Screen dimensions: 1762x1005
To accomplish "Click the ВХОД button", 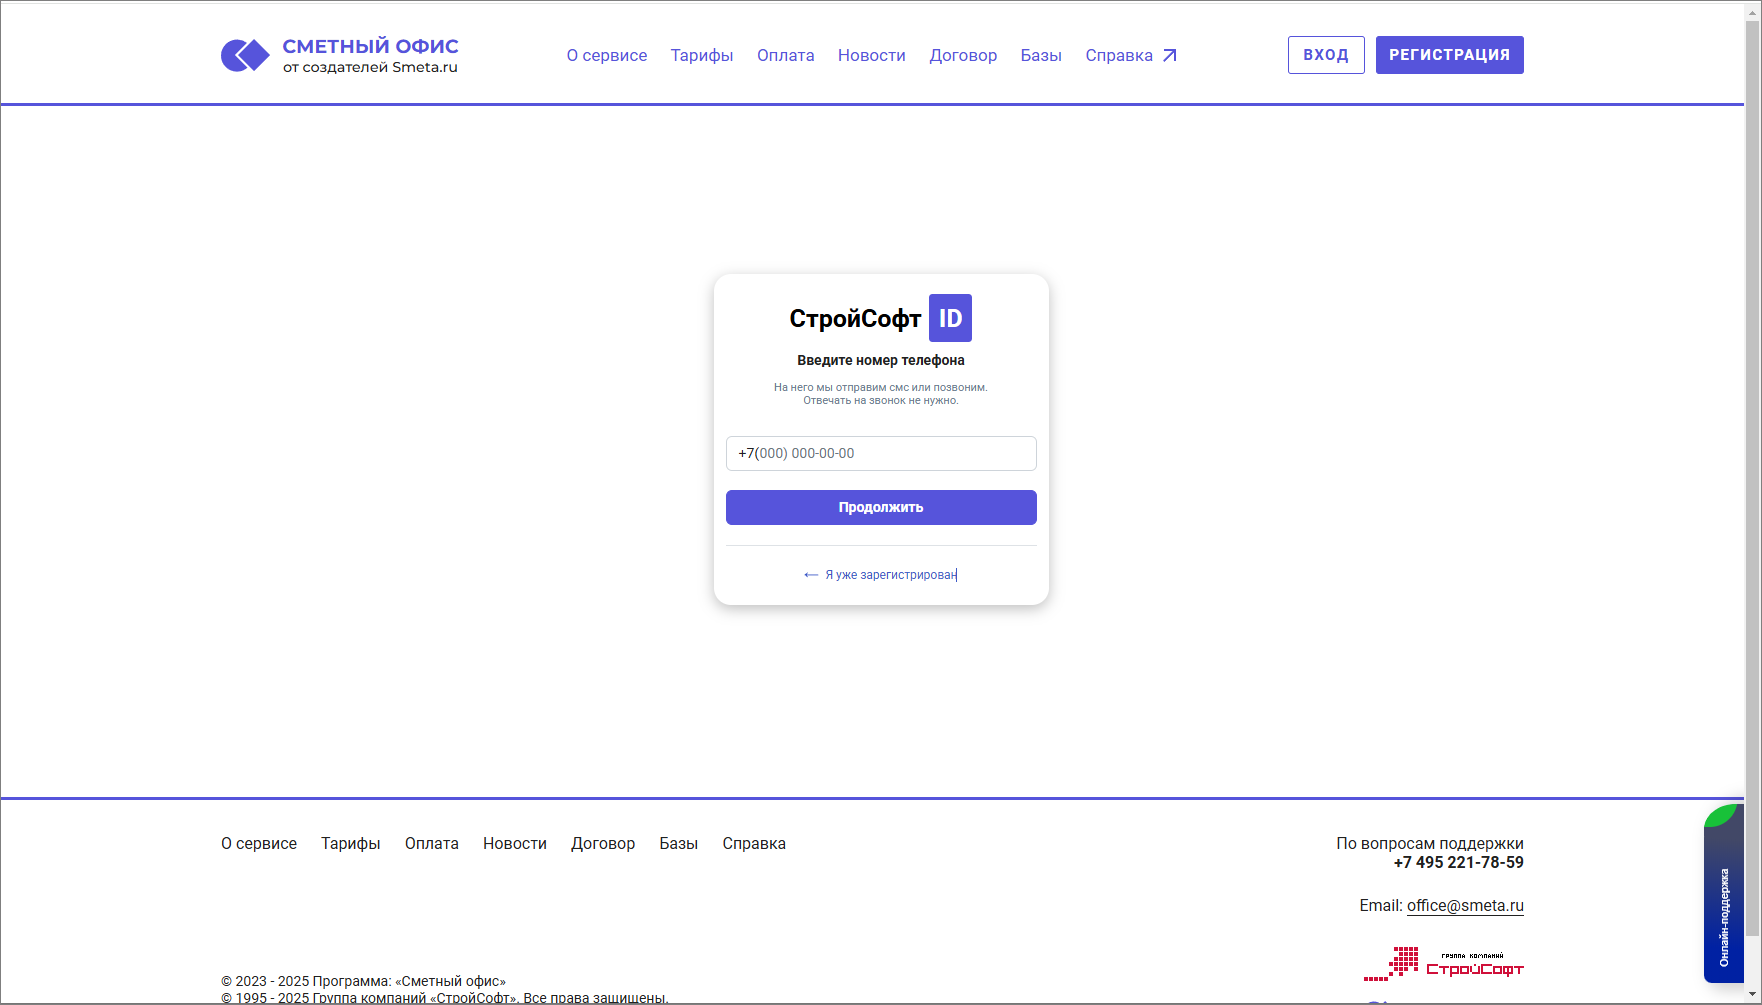I will [1326, 55].
